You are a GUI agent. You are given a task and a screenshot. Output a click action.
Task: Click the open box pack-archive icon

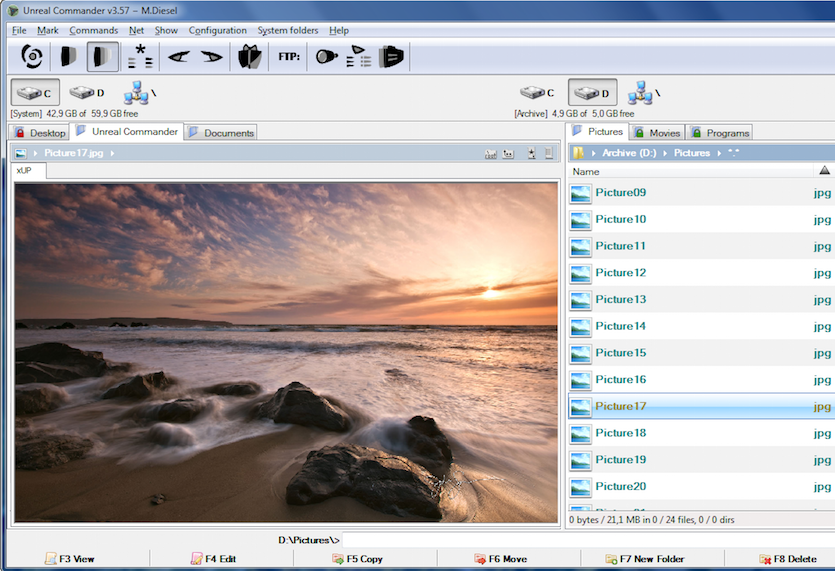tap(249, 56)
